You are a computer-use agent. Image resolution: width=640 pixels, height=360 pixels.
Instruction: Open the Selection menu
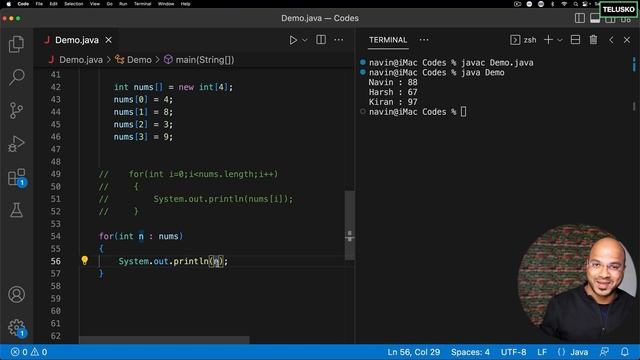coord(74,4)
